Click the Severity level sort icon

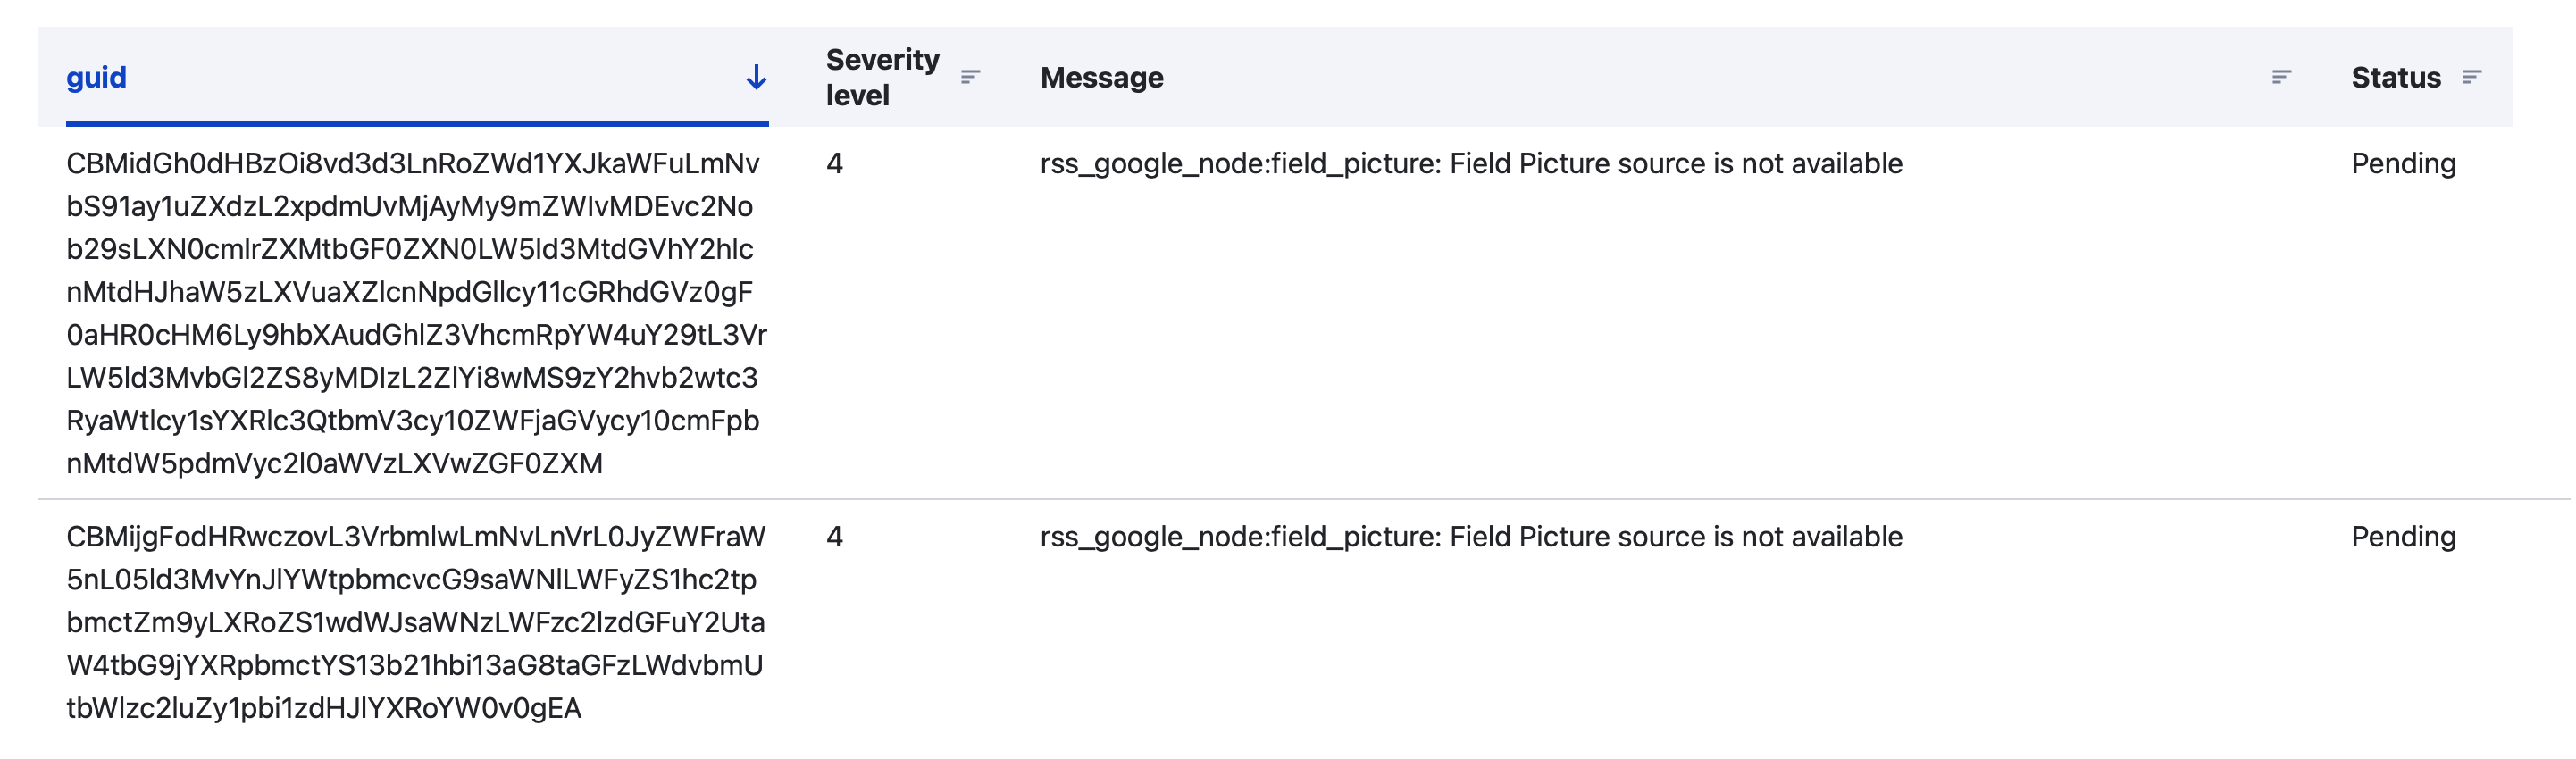point(969,77)
